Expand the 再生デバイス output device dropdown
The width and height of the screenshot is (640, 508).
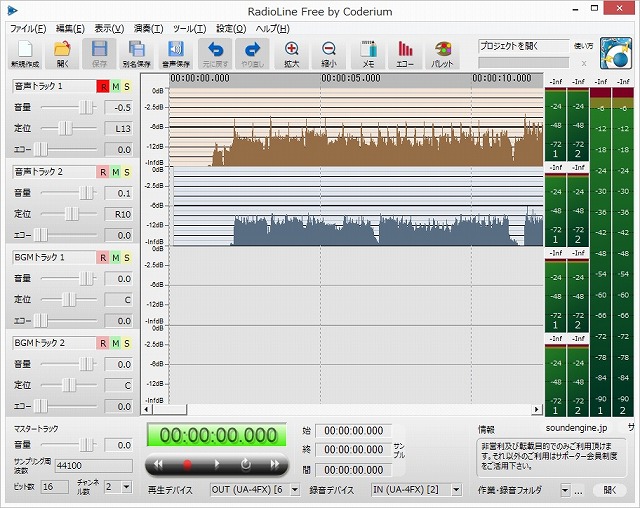click(295, 490)
